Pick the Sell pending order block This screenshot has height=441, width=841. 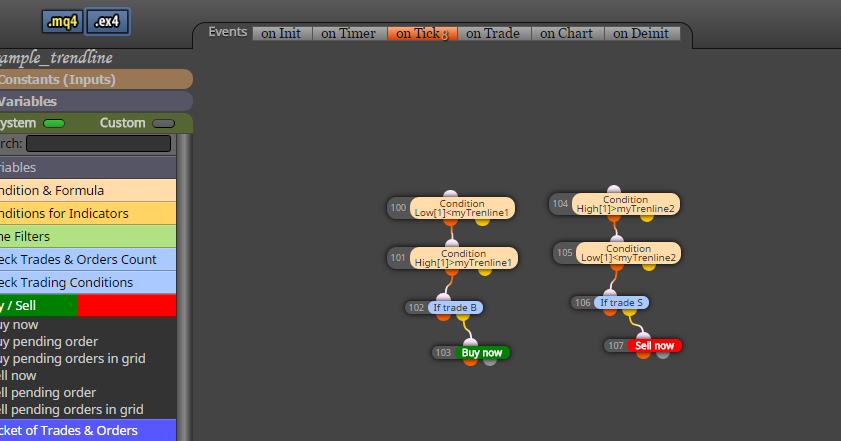click(48, 393)
